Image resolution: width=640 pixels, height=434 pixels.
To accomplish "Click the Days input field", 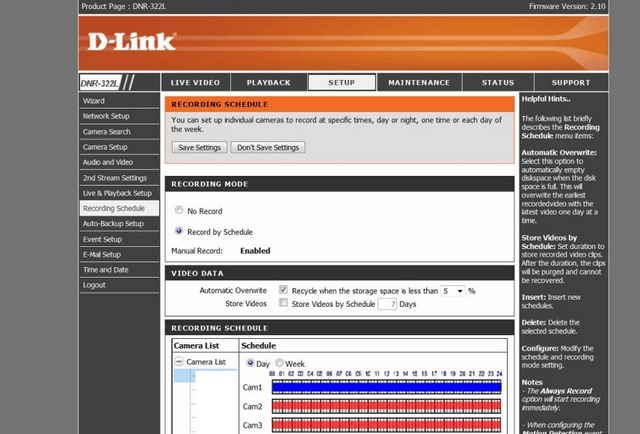I will [387, 304].
